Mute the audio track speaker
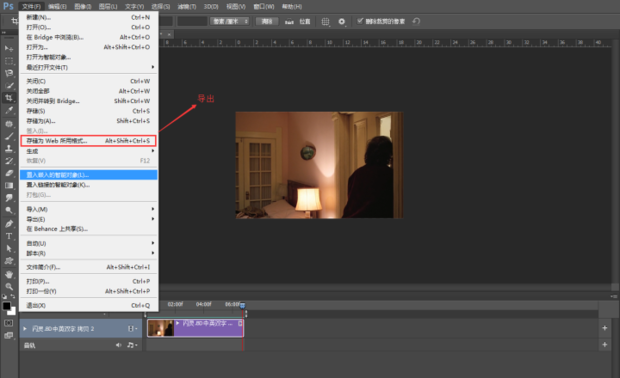Screen dimensions: 620x378 coord(118,345)
